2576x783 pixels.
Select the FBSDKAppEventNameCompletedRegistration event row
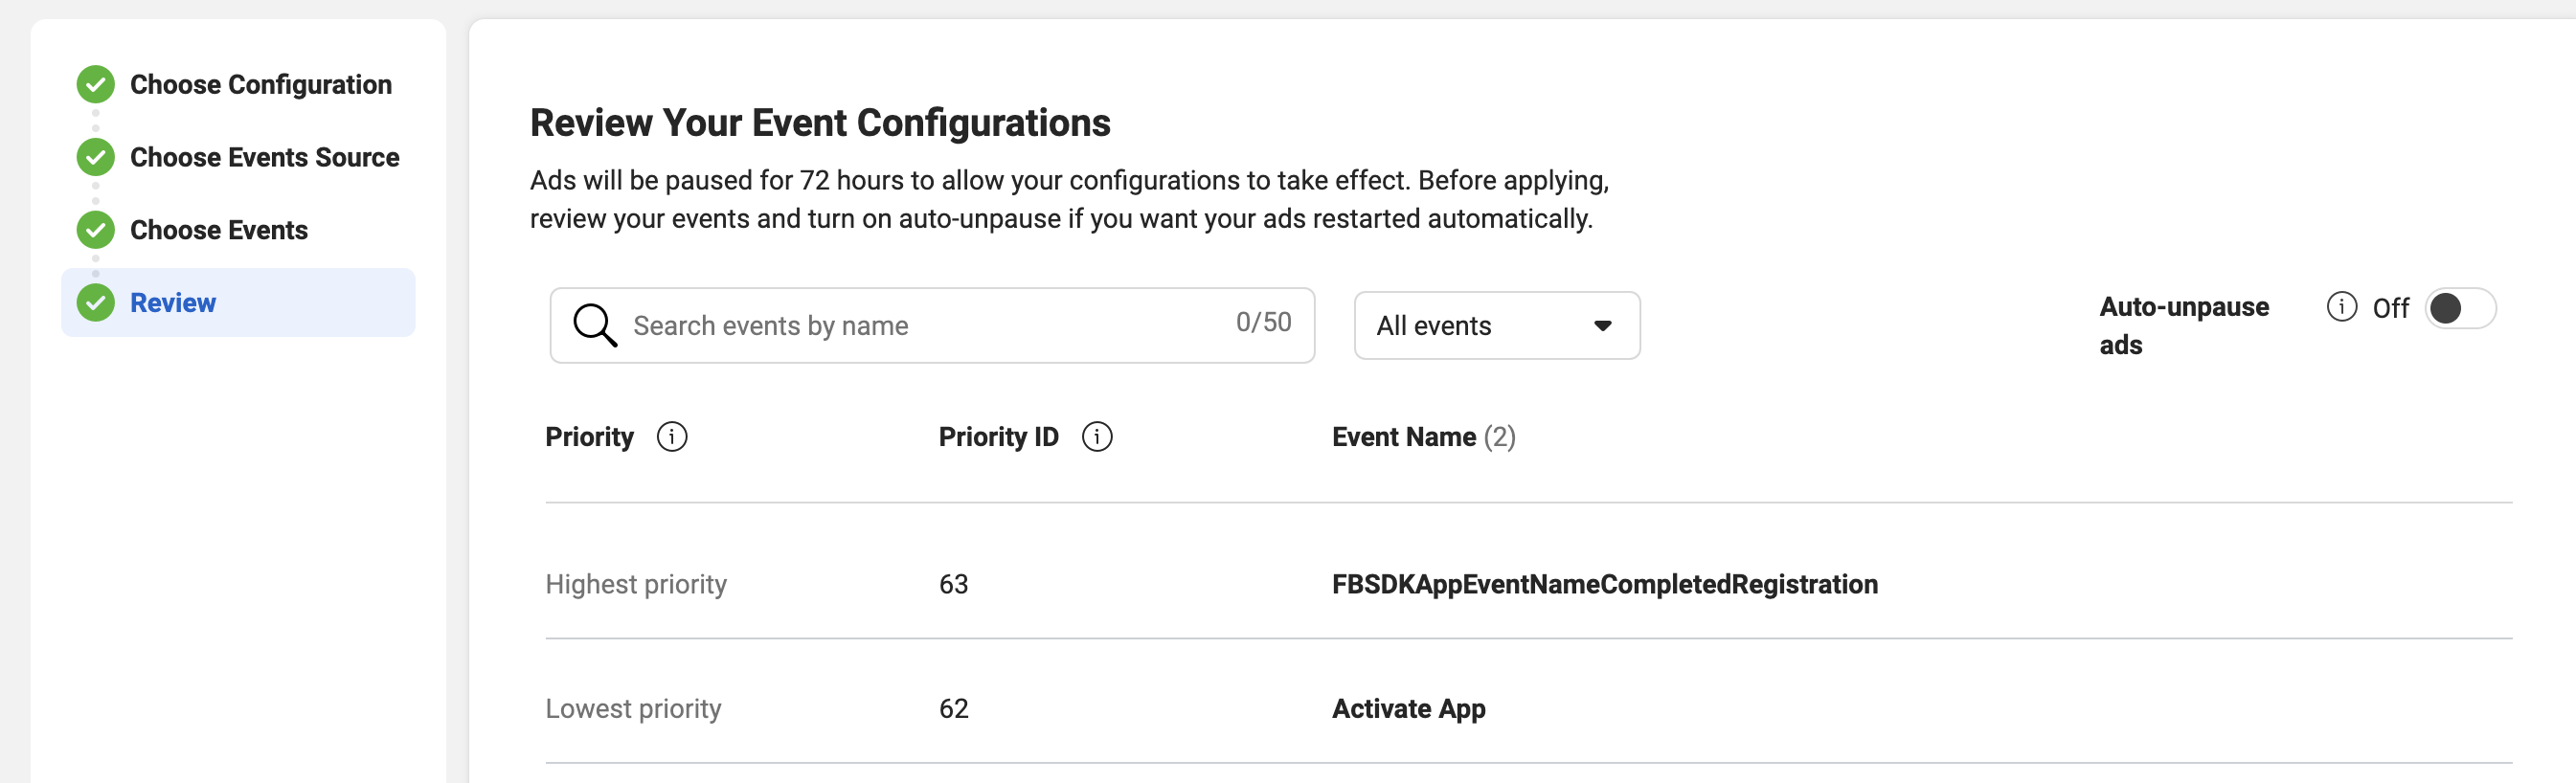point(1604,584)
